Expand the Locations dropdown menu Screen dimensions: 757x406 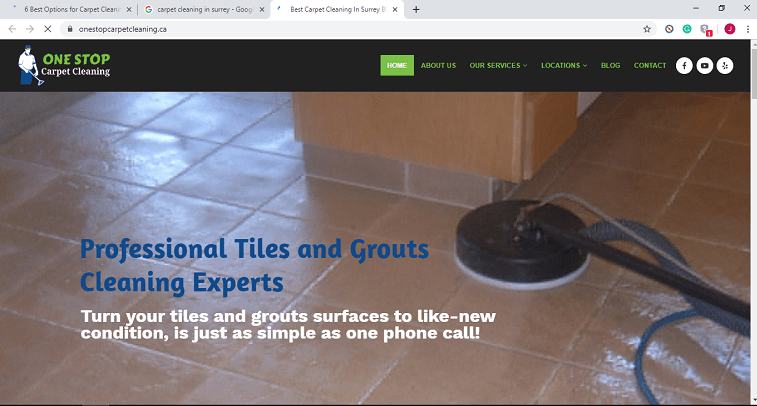point(564,66)
